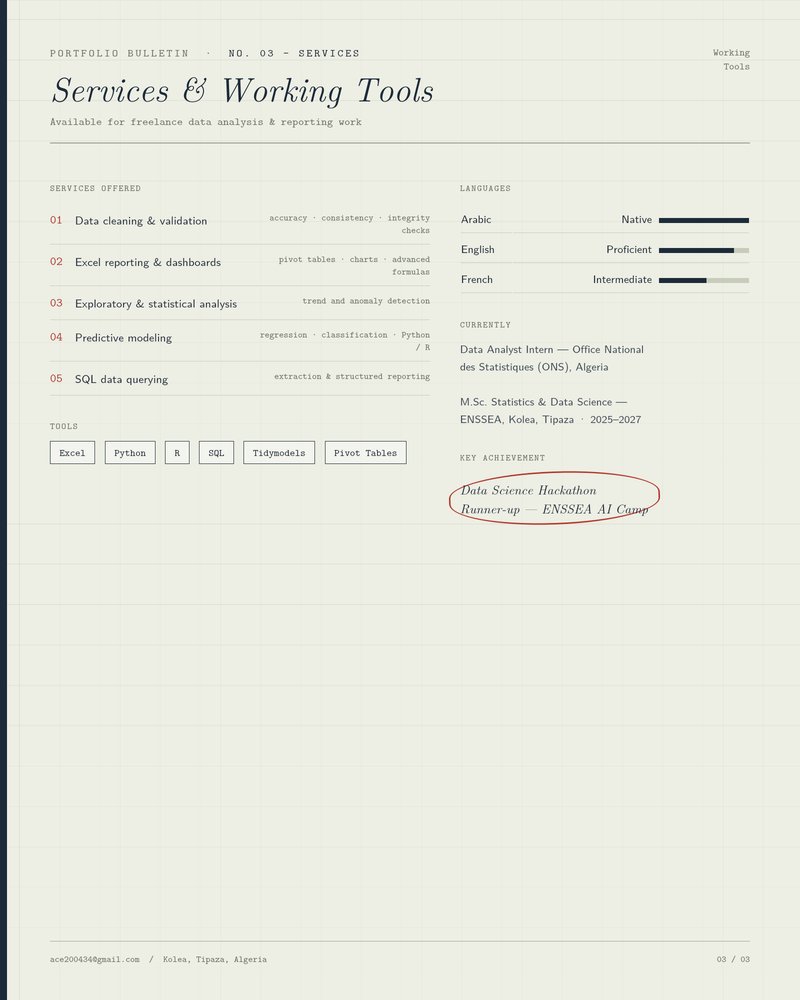Image resolution: width=800 pixels, height=1000 pixels.
Task: Click the Excel tool tag
Action: tap(72, 453)
